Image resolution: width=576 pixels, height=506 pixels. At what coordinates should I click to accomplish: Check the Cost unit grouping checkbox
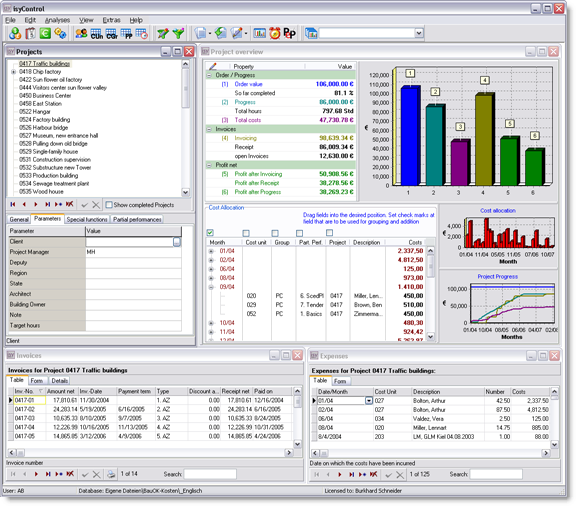coord(246,233)
